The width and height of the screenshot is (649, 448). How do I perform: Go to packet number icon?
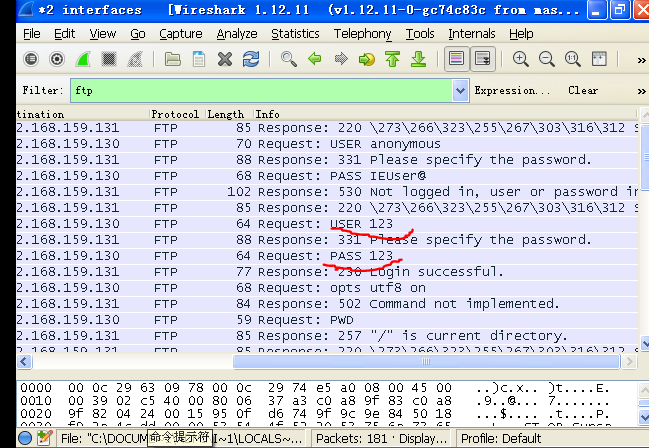click(367, 59)
